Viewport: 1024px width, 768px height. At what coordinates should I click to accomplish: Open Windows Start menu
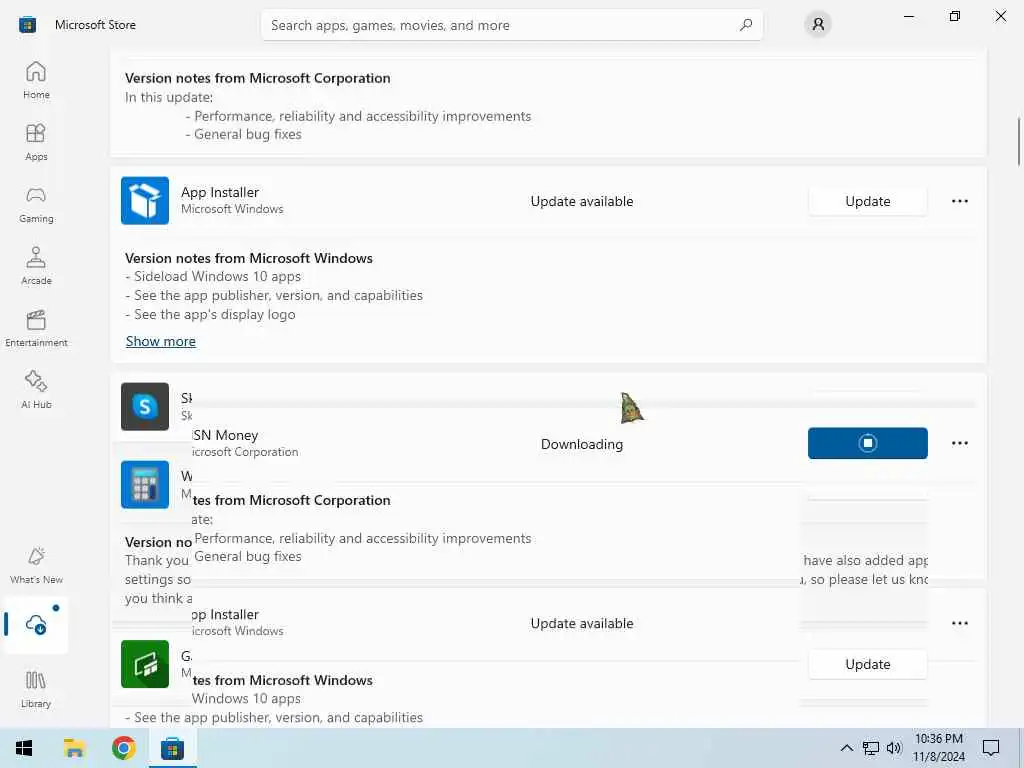[24, 748]
